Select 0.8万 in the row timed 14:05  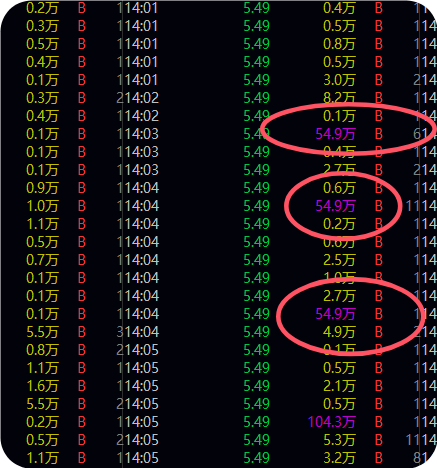[x=42, y=350]
